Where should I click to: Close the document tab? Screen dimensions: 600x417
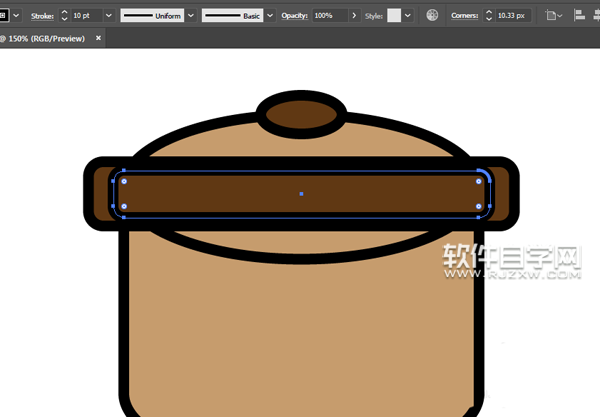click(x=99, y=39)
